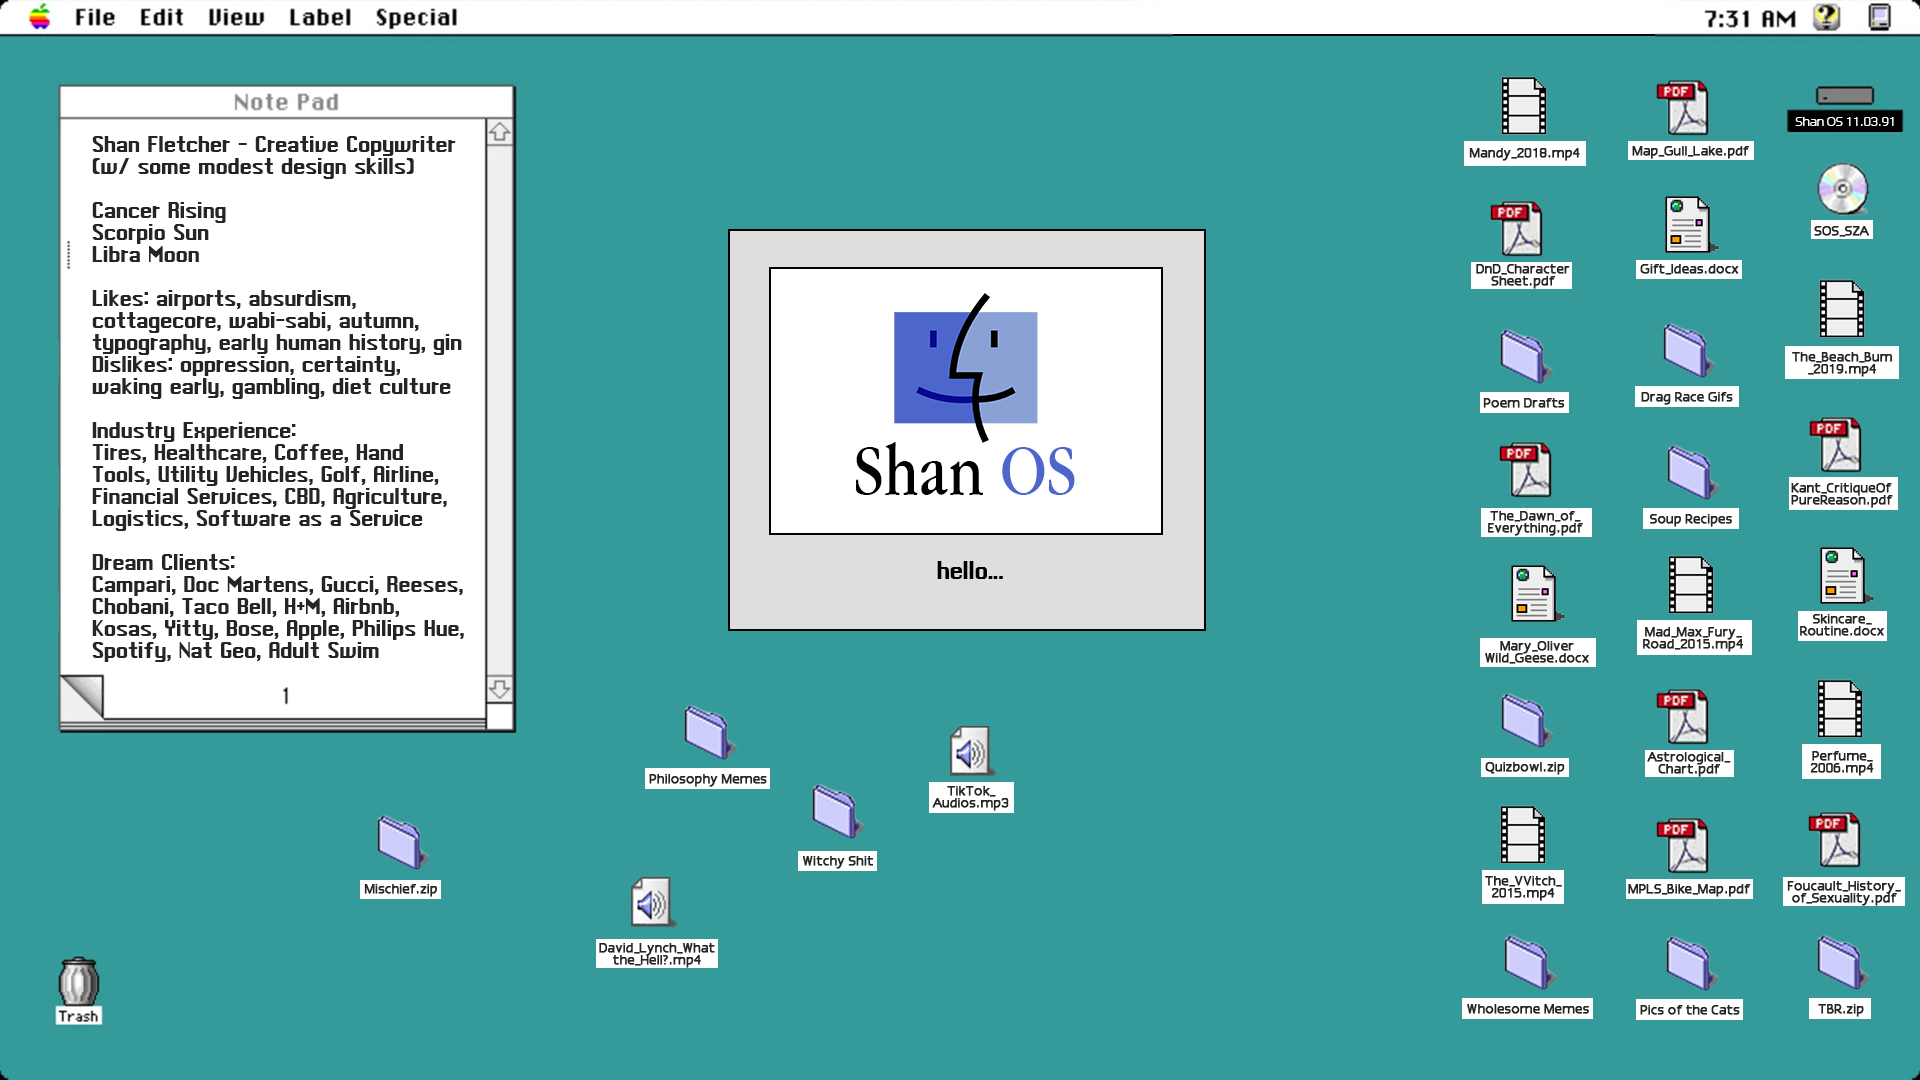Viewport: 1920px width, 1080px height.
Task: Open The_Dawn_of_Everything.pdf icon
Action: point(1527,470)
